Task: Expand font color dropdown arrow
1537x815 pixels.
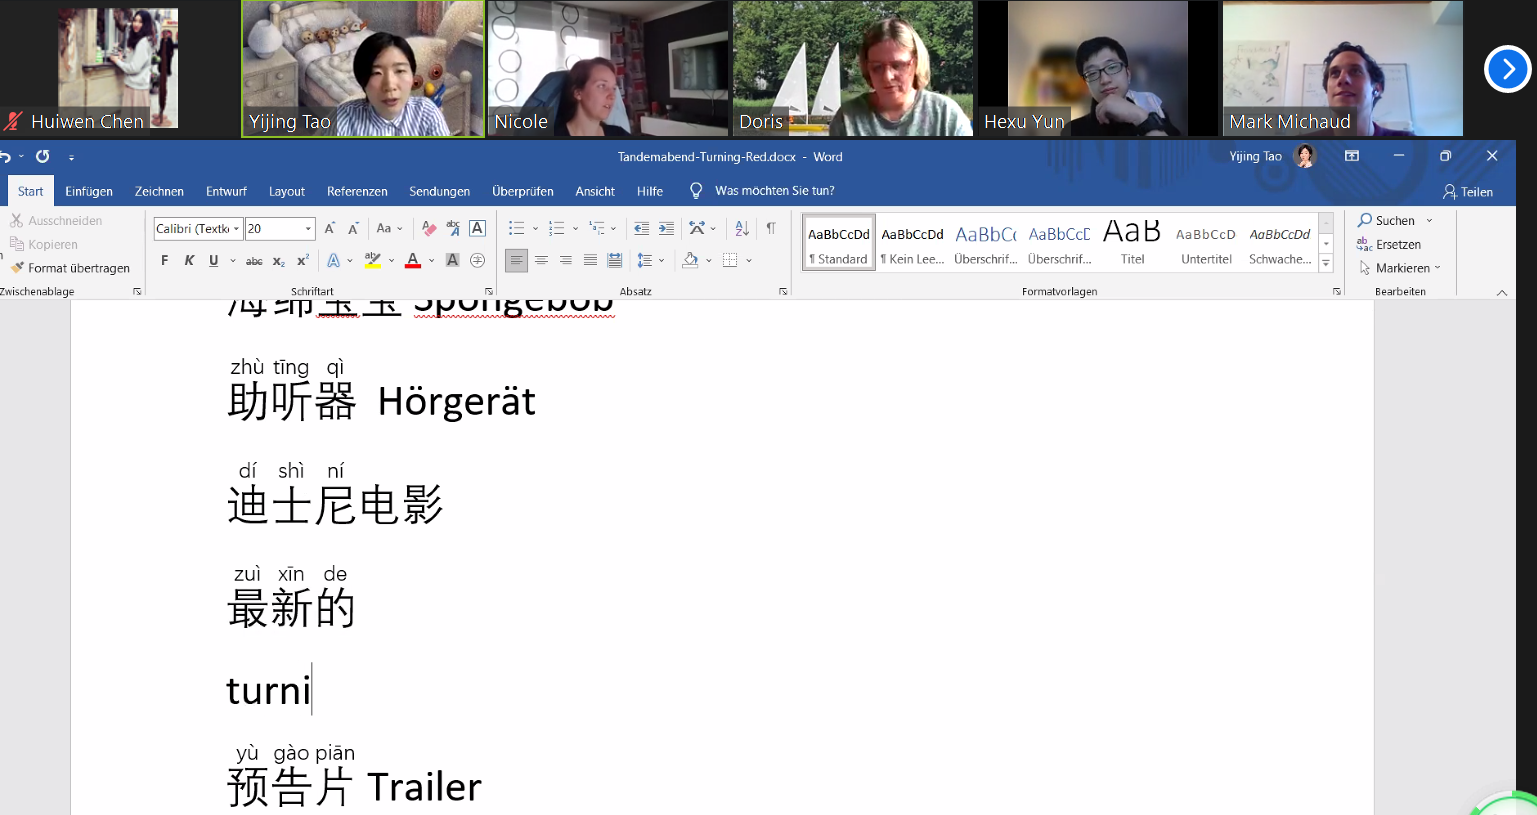Action: (x=432, y=261)
